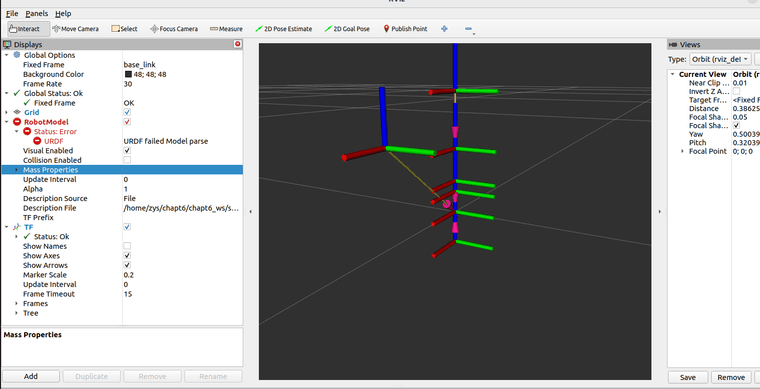
Task: Enable the Show Names checkbox
Action: coord(127,246)
